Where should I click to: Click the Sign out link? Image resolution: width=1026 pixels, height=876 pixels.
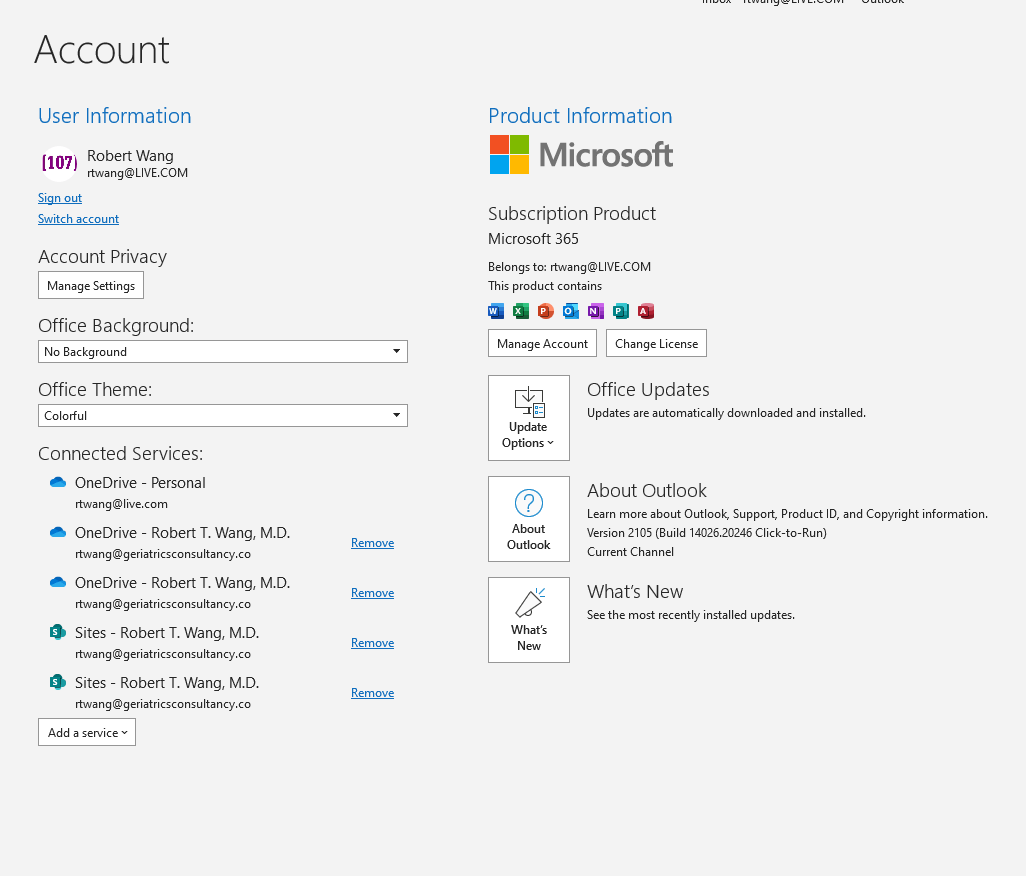60,198
